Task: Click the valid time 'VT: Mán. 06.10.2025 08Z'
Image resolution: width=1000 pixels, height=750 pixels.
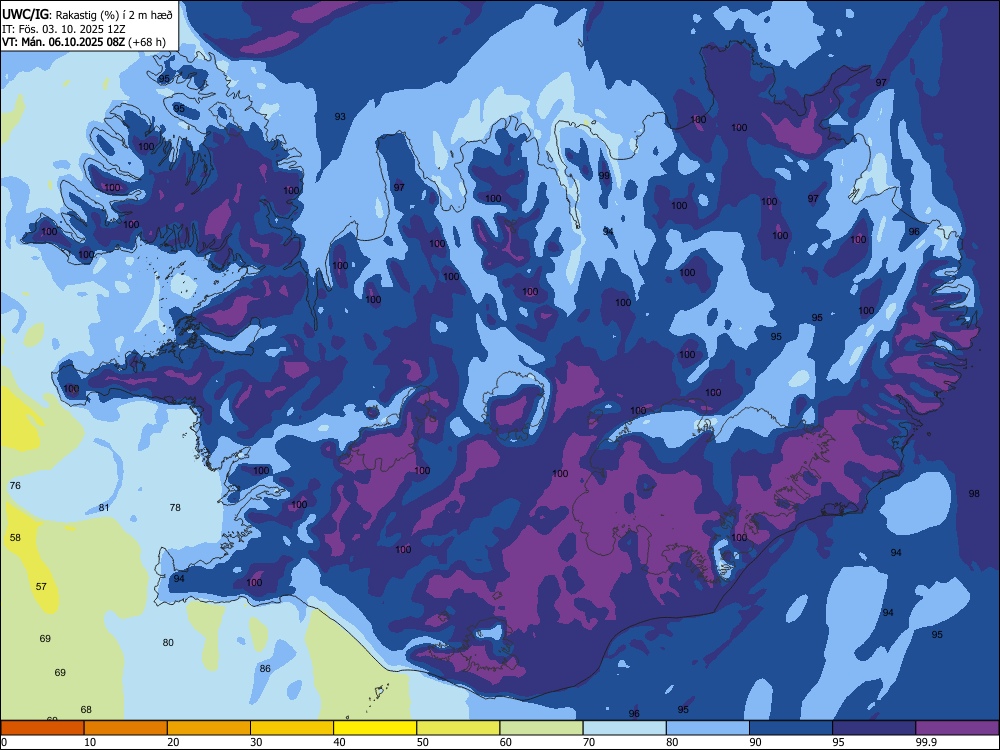Action: 64,42
